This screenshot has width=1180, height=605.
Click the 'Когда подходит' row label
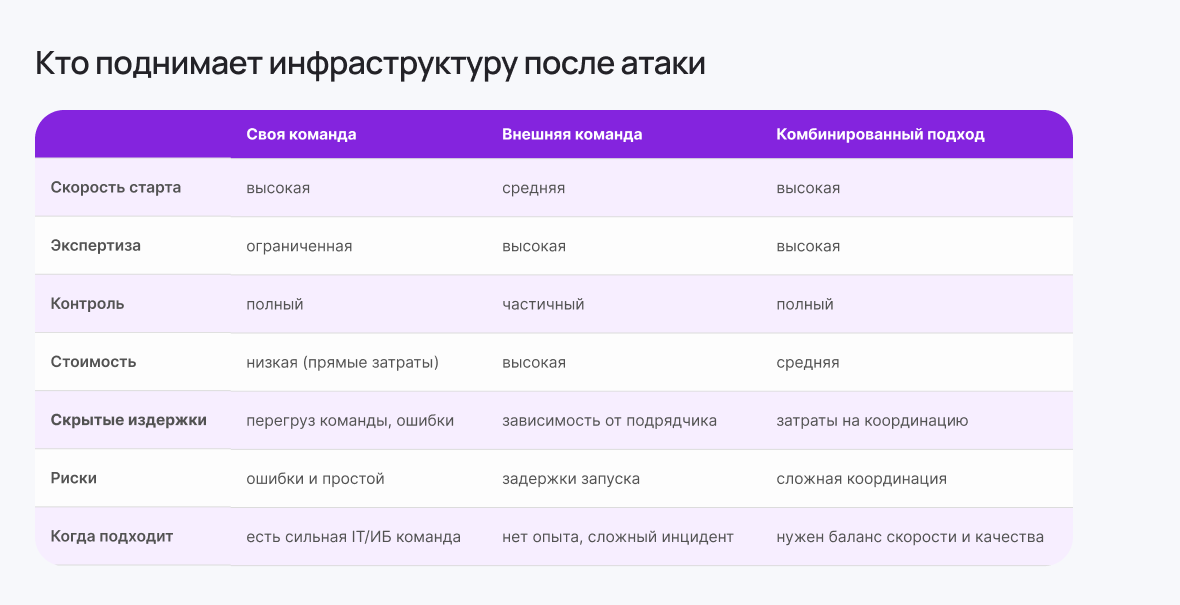click(112, 537)
